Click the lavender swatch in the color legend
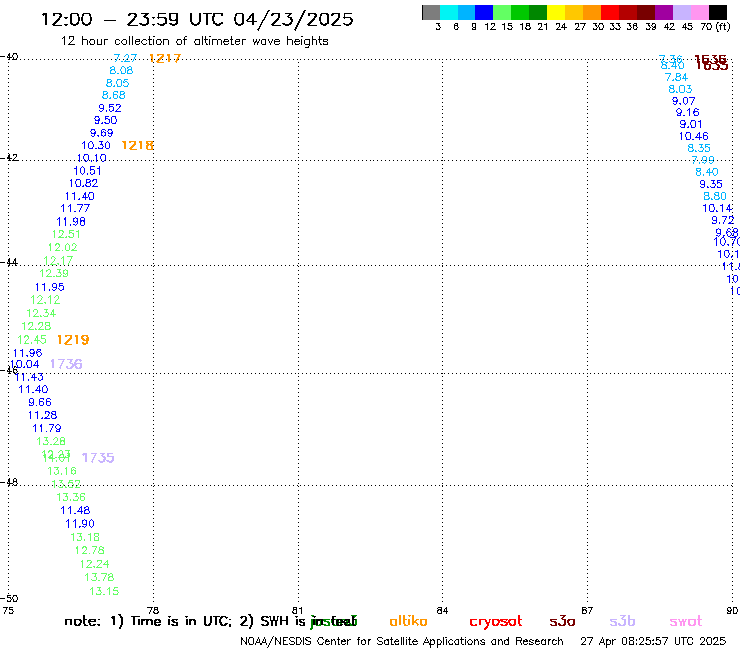The height and width of the screenshot is (650, 740). [x=681, y=13]
